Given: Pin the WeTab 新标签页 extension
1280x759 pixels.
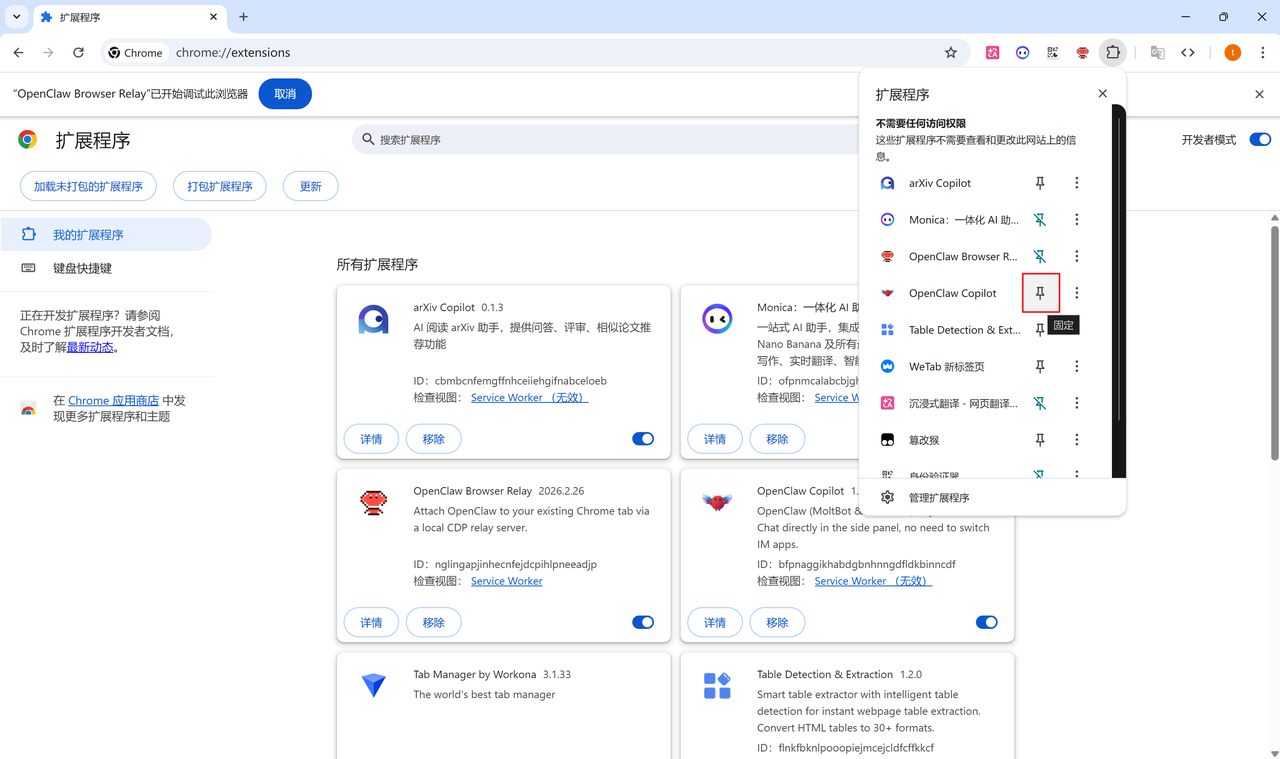Looking at the screenshot, I should [x=1040, y=367].
